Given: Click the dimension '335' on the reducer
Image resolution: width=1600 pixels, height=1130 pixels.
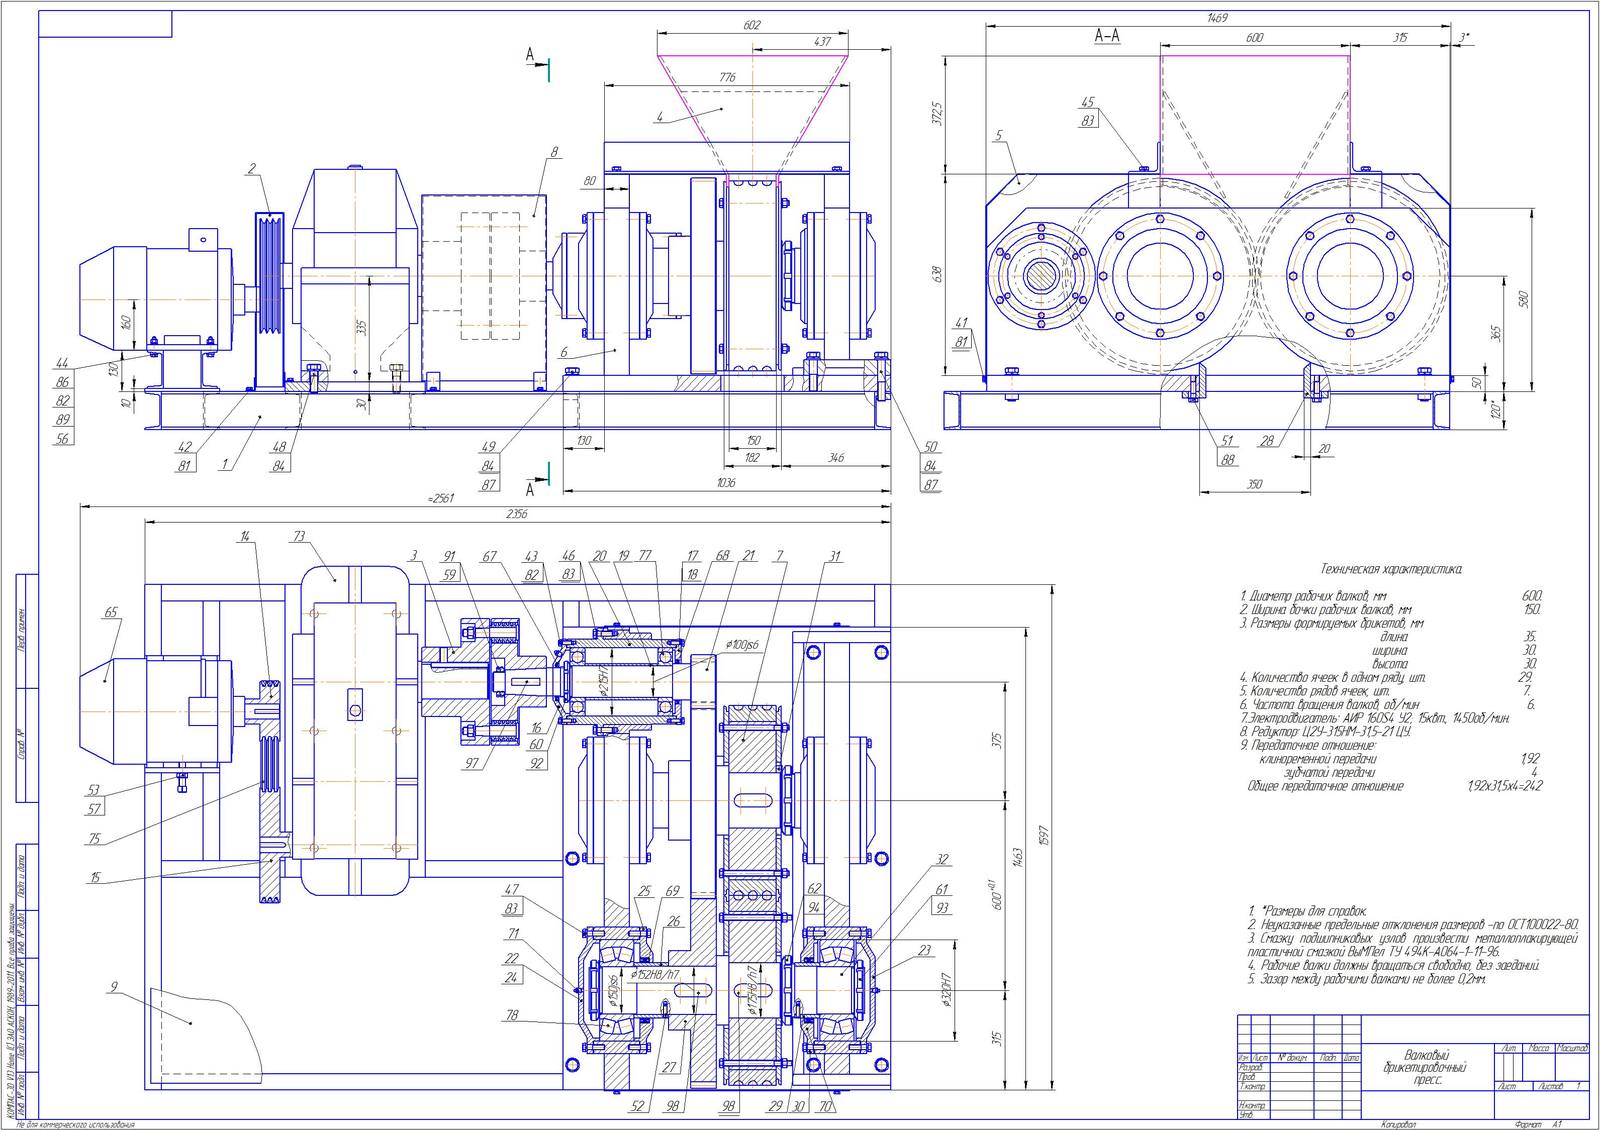Looking at the screenshot, I should 362,327.
